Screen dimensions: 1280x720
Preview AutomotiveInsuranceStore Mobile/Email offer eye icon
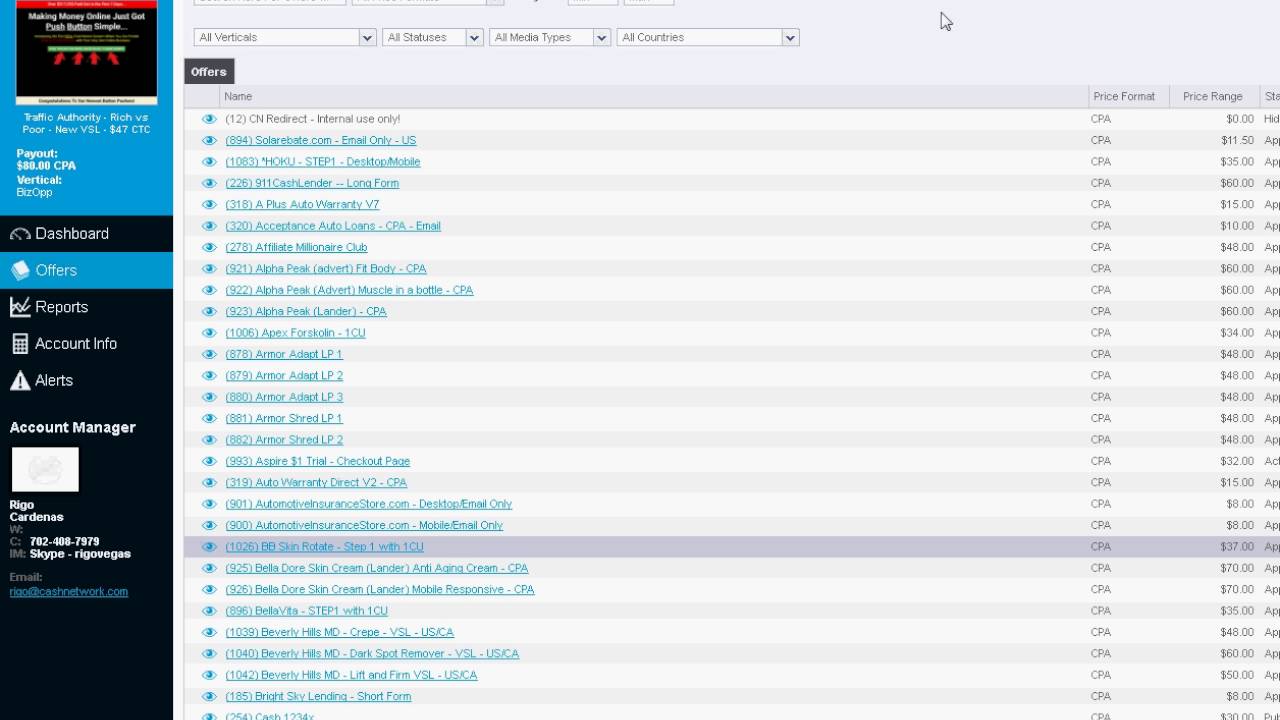coord(209,526)
